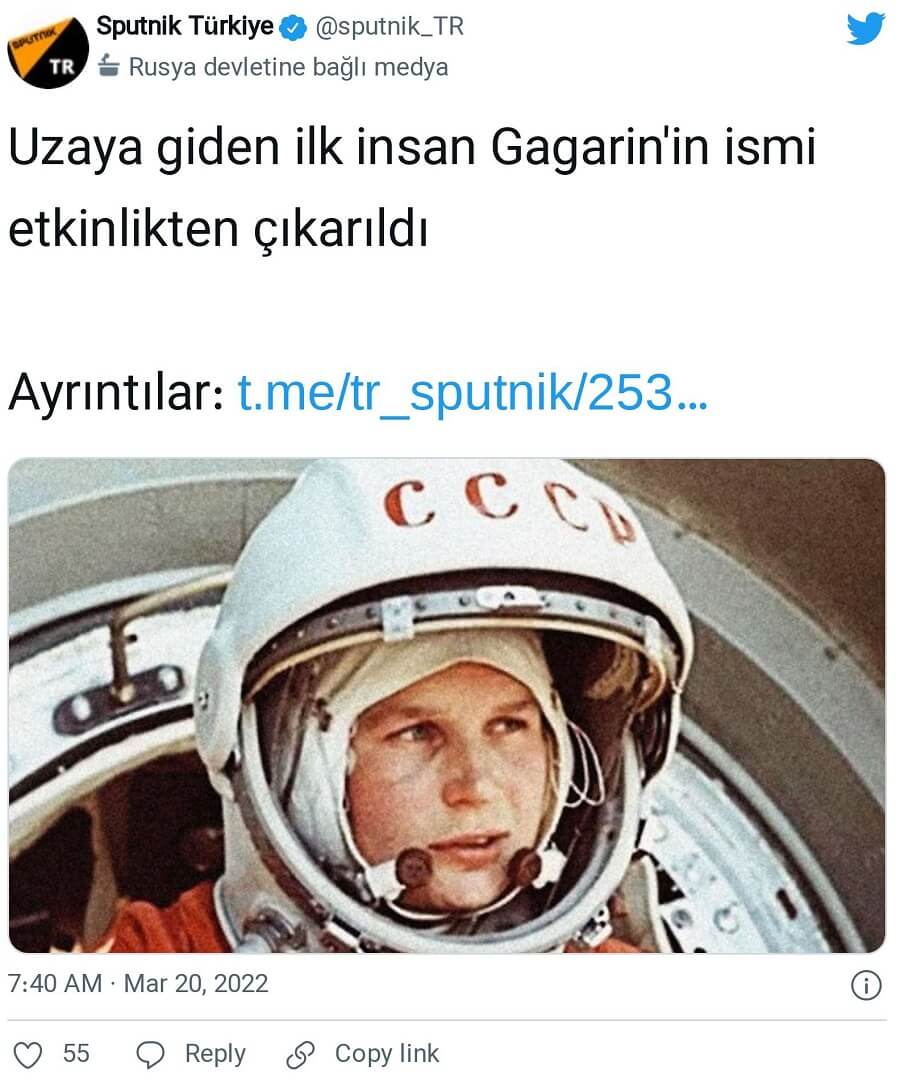Click the state-affiliated media podium icon
900x1079 pixels.
click(x=109, y=66)
